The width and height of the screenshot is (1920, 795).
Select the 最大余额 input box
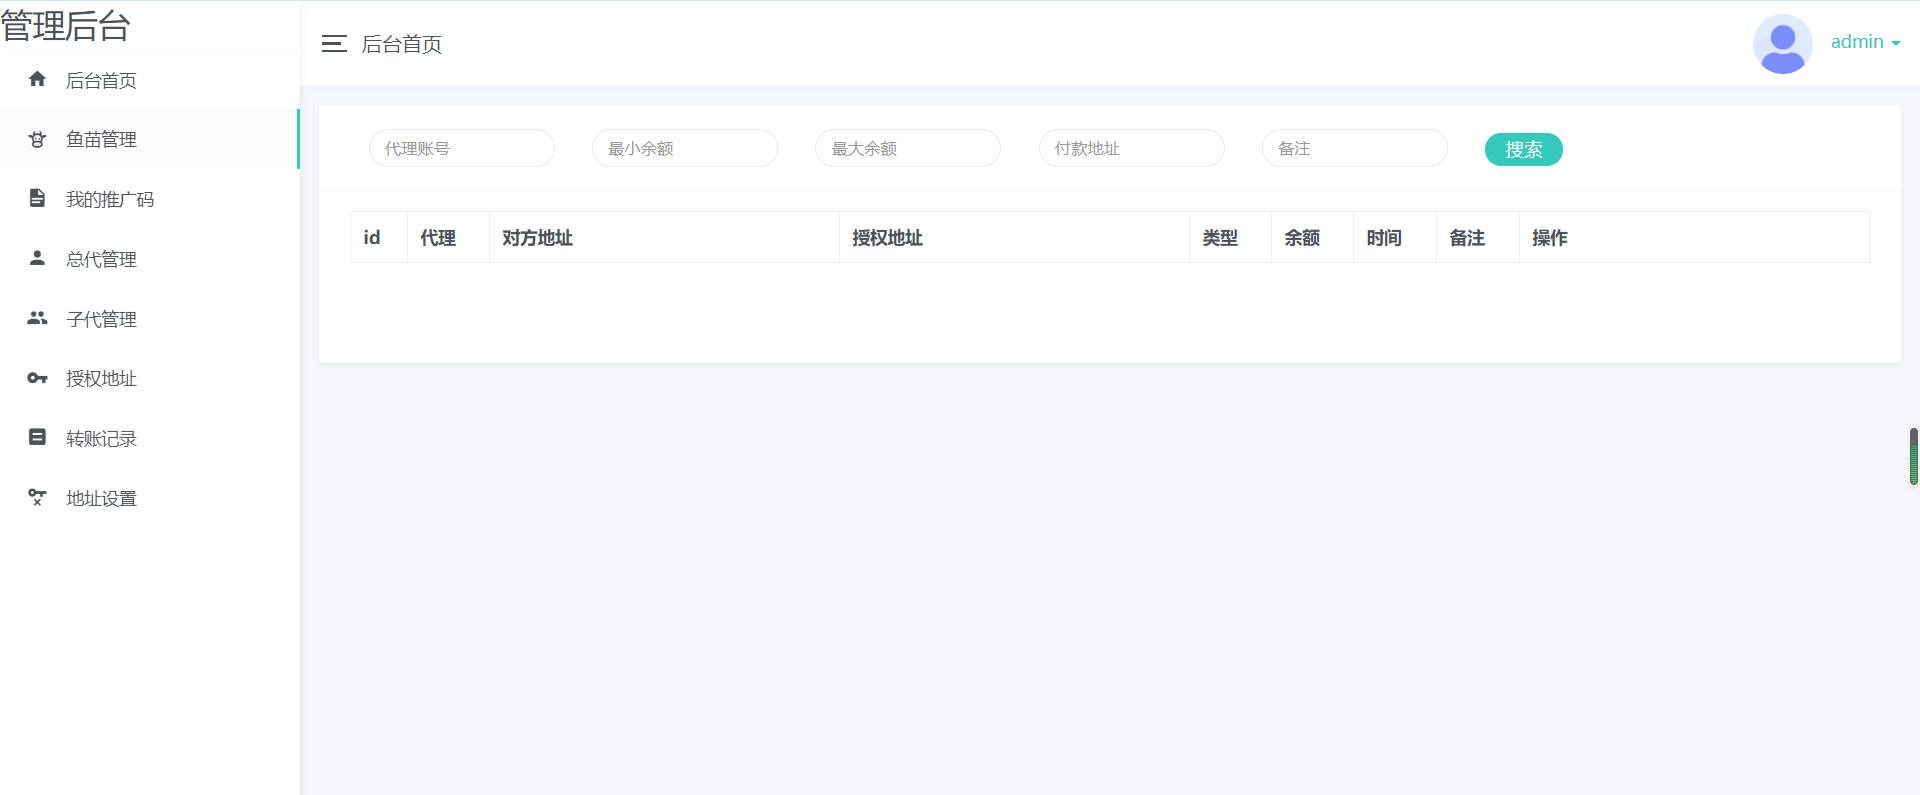click(x=907, y=148)
